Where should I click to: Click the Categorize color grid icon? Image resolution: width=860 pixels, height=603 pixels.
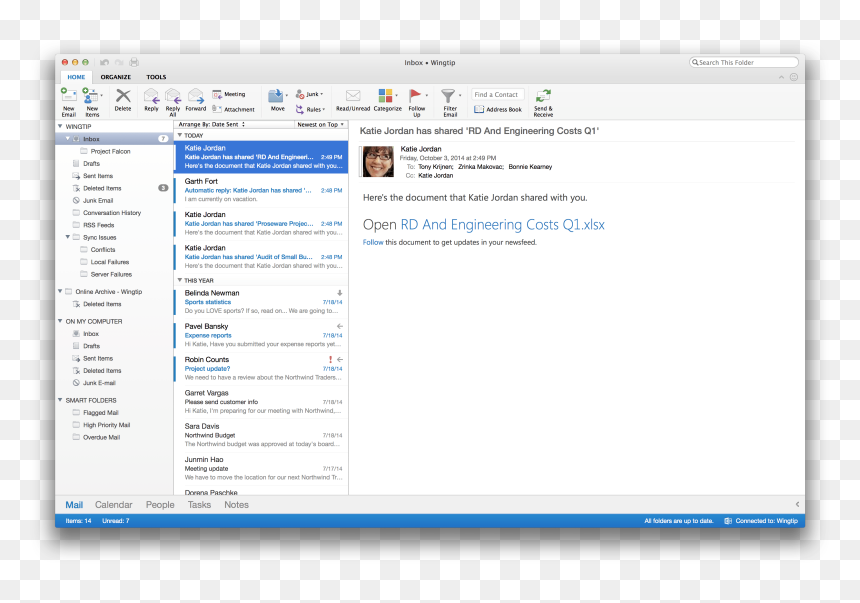386,95
